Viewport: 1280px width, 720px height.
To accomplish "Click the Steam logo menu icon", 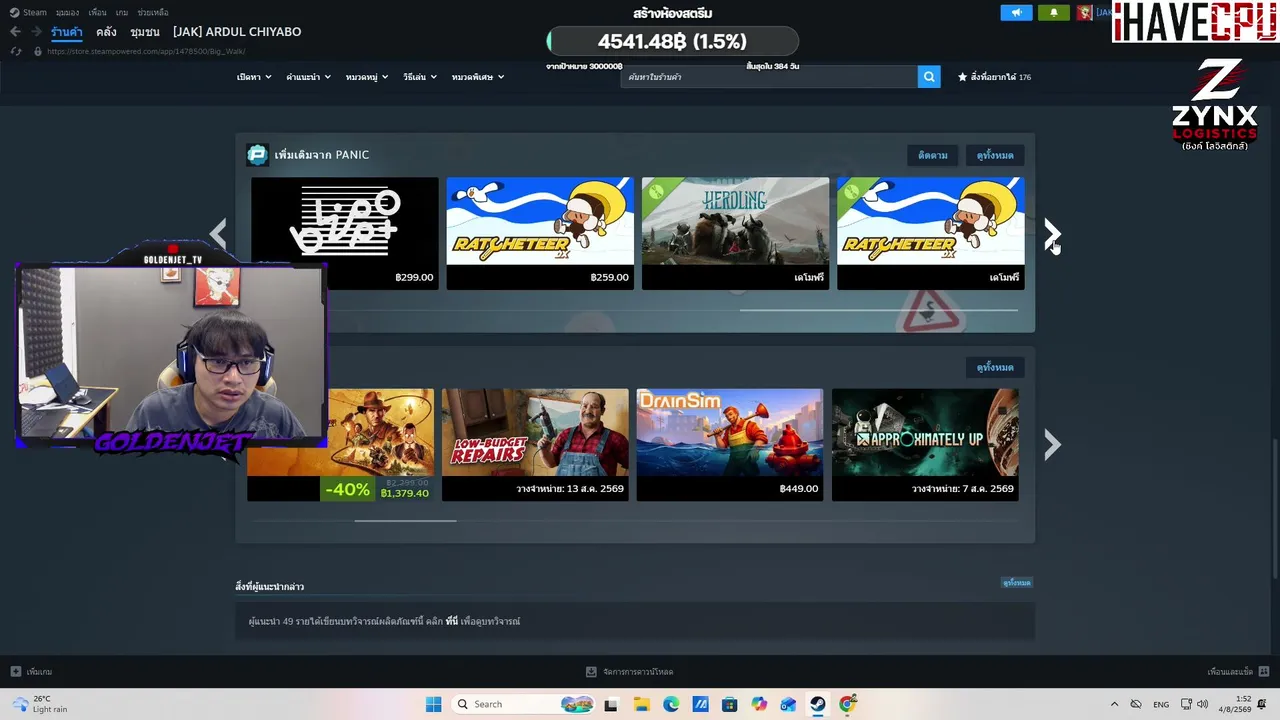I will pos(14,12).
